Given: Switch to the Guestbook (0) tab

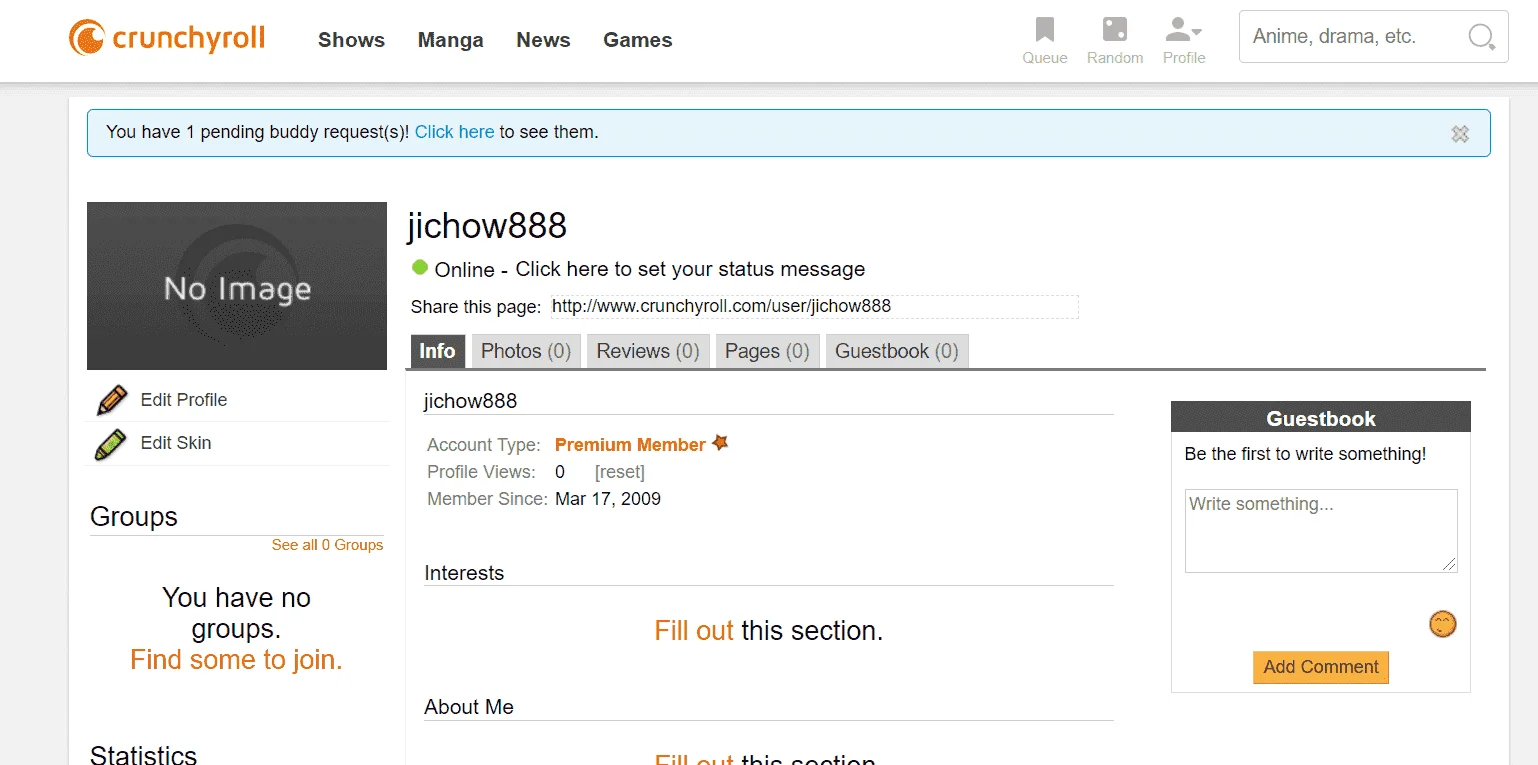Looking at the screenshot, I should coord(897,351).
